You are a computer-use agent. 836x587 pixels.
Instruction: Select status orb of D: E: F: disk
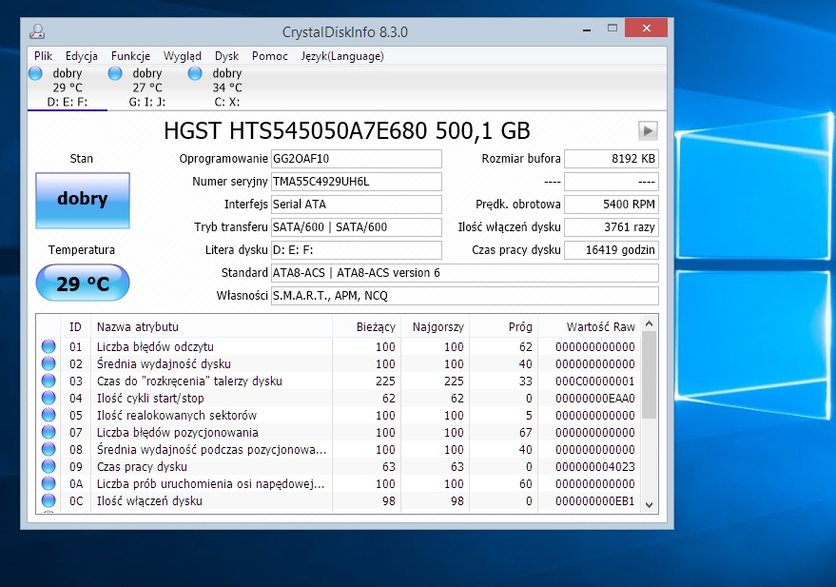click(x=35, y=74)
